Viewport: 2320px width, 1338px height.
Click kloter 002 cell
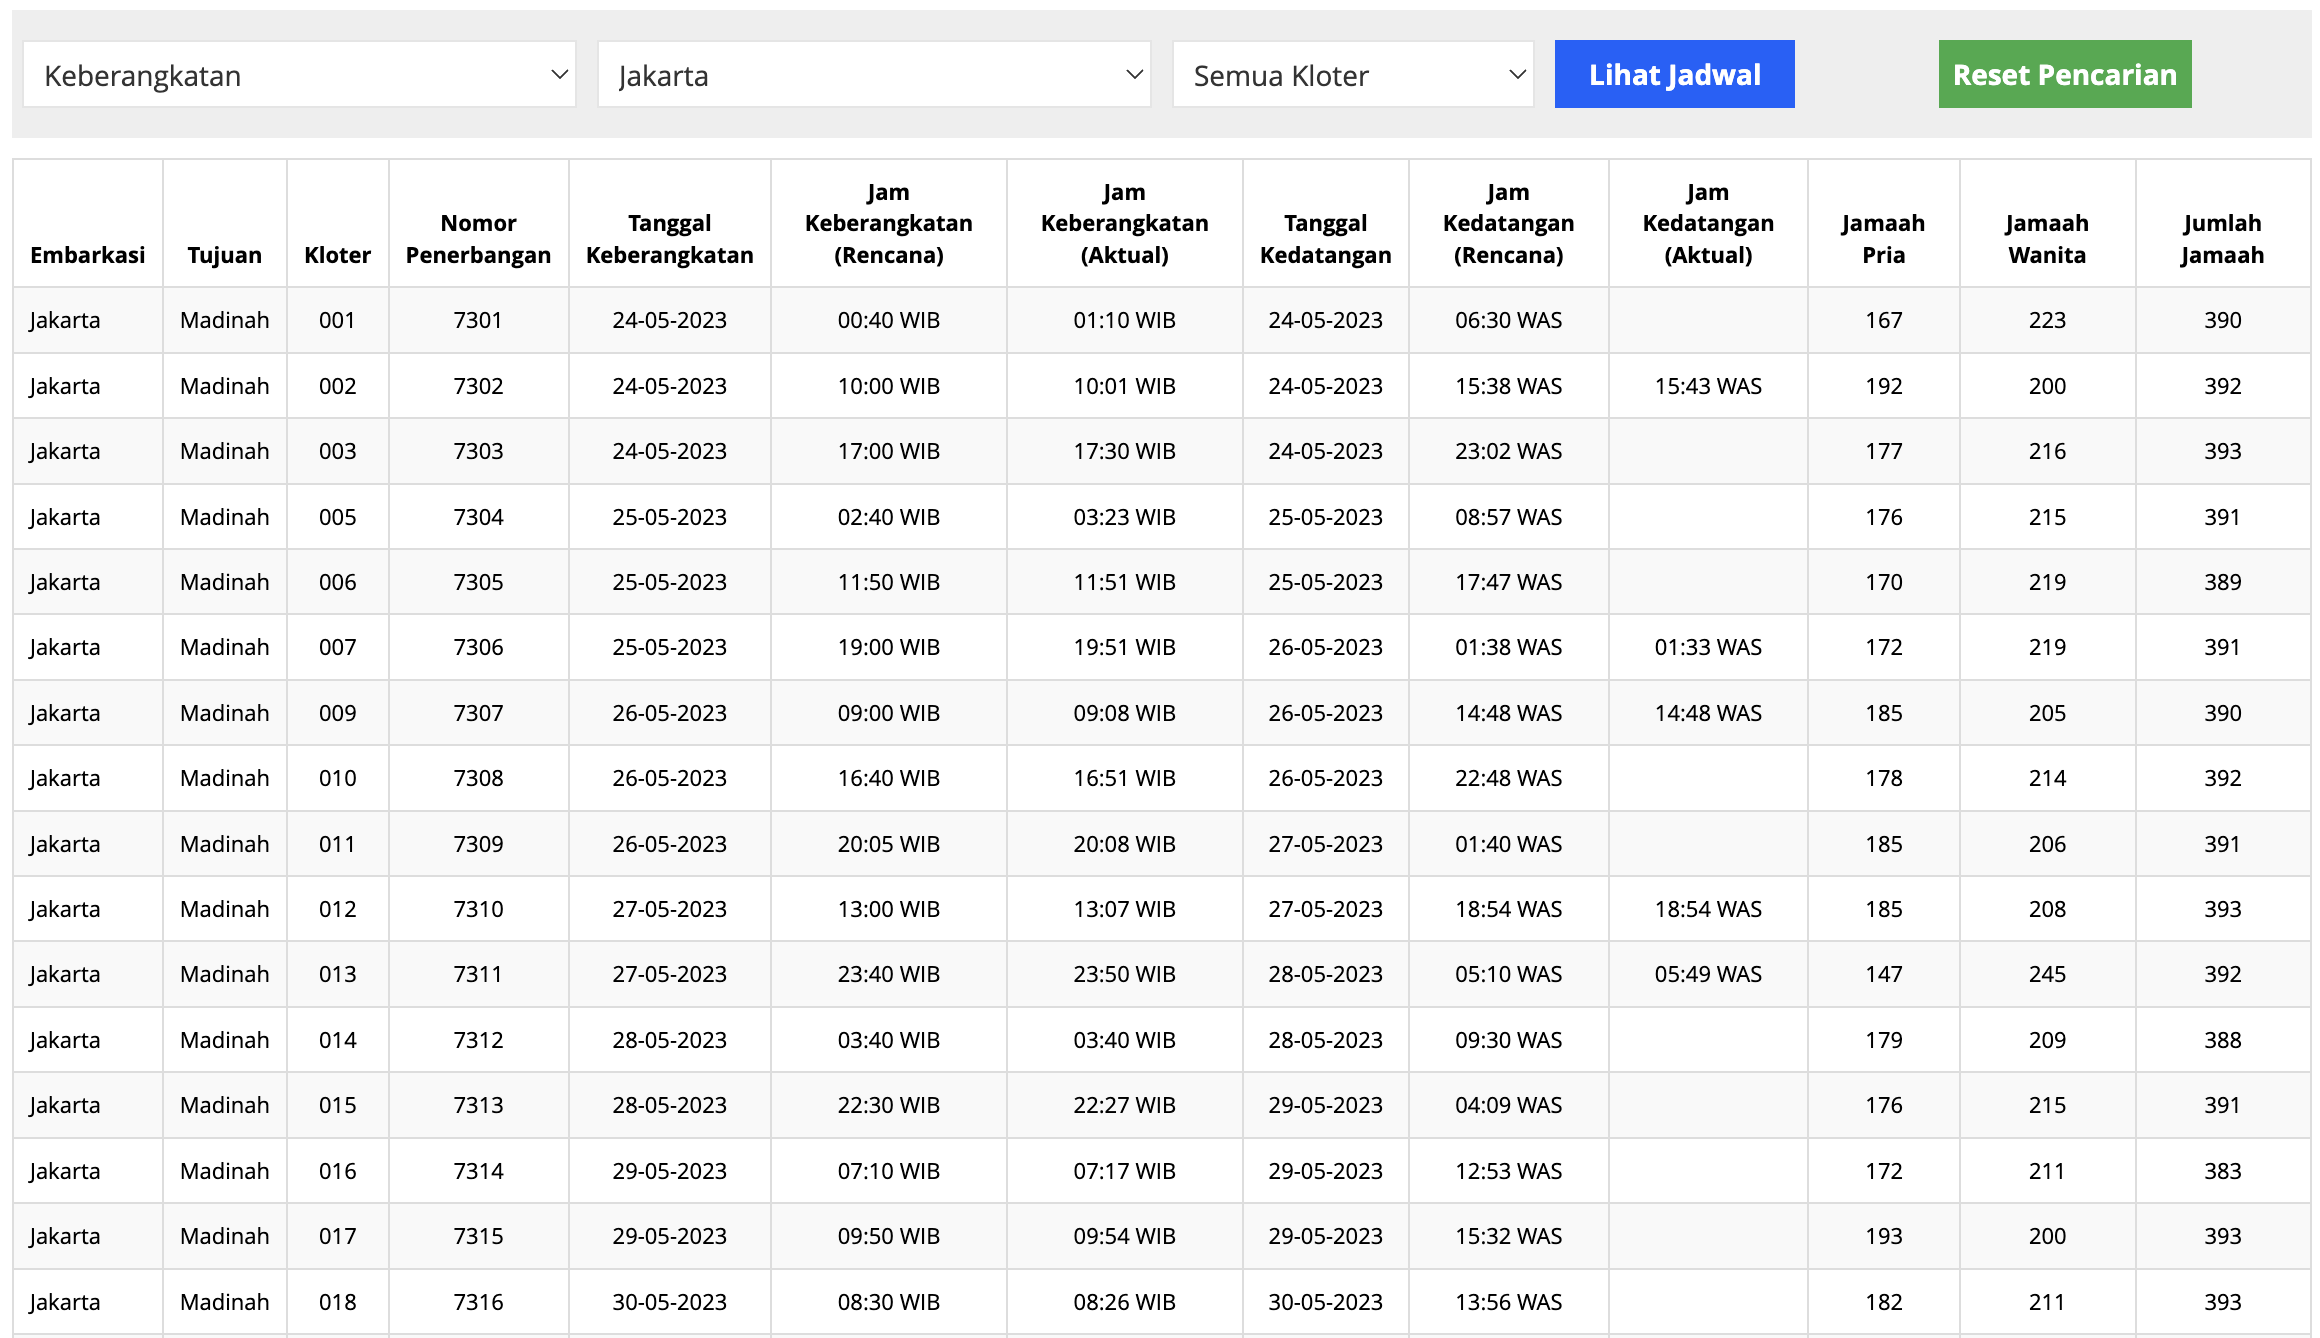pos(337,386)
